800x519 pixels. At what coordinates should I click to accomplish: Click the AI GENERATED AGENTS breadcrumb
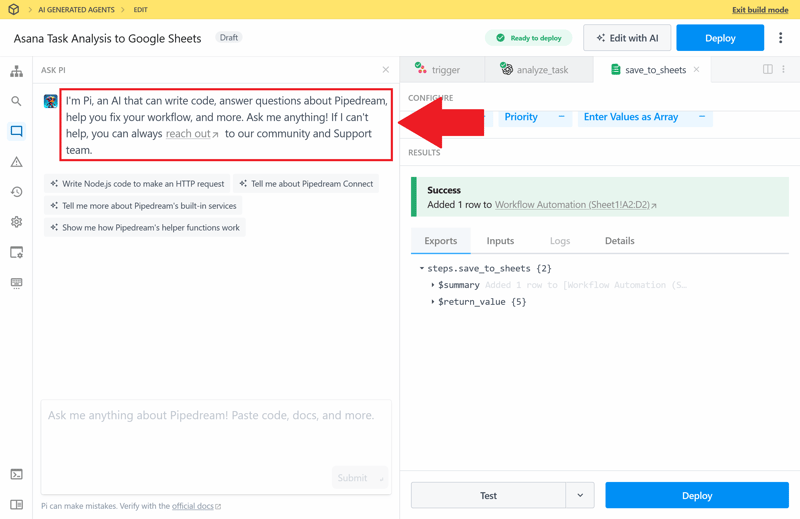[x=77, y=10]
